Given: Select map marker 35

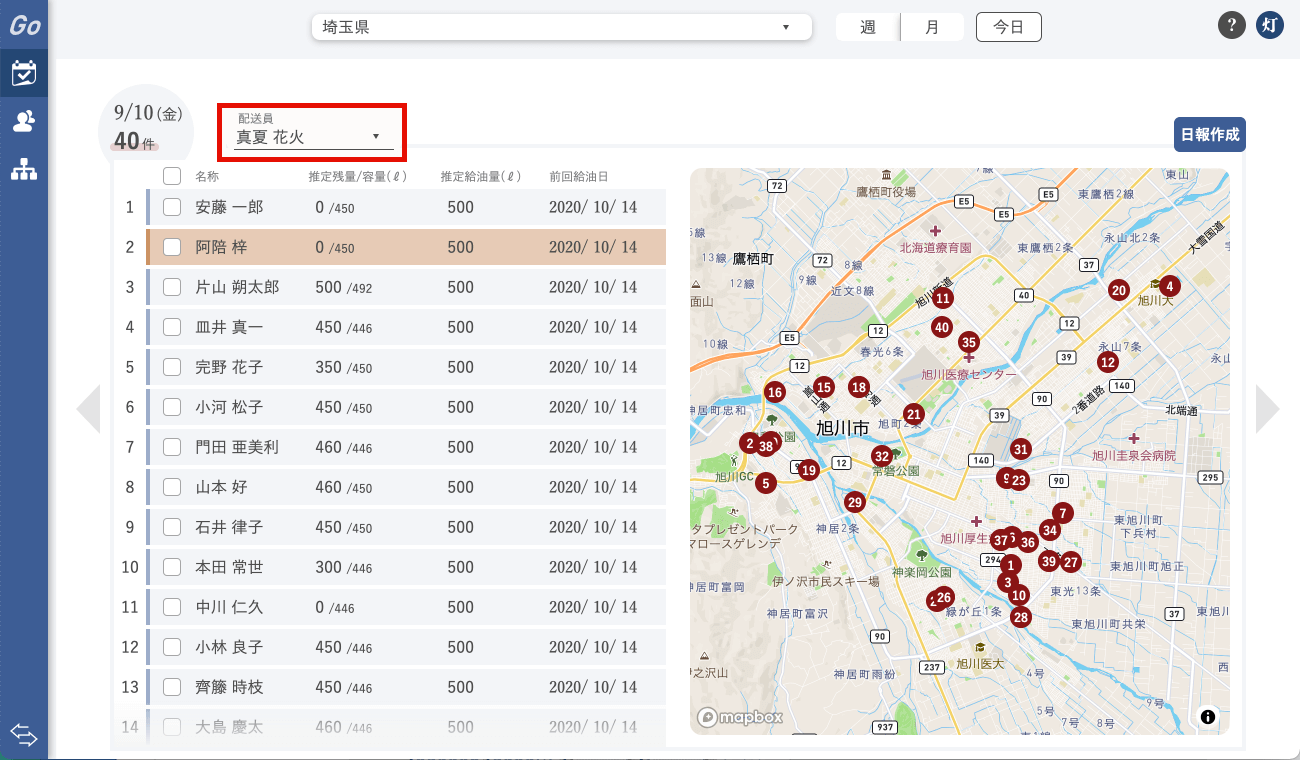Looking at the screenshot, I should [968, 342].
